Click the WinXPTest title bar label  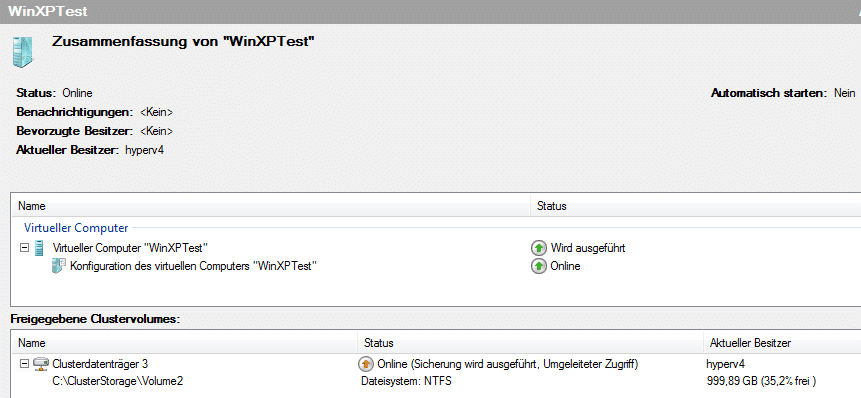click(x=48, y=12)
